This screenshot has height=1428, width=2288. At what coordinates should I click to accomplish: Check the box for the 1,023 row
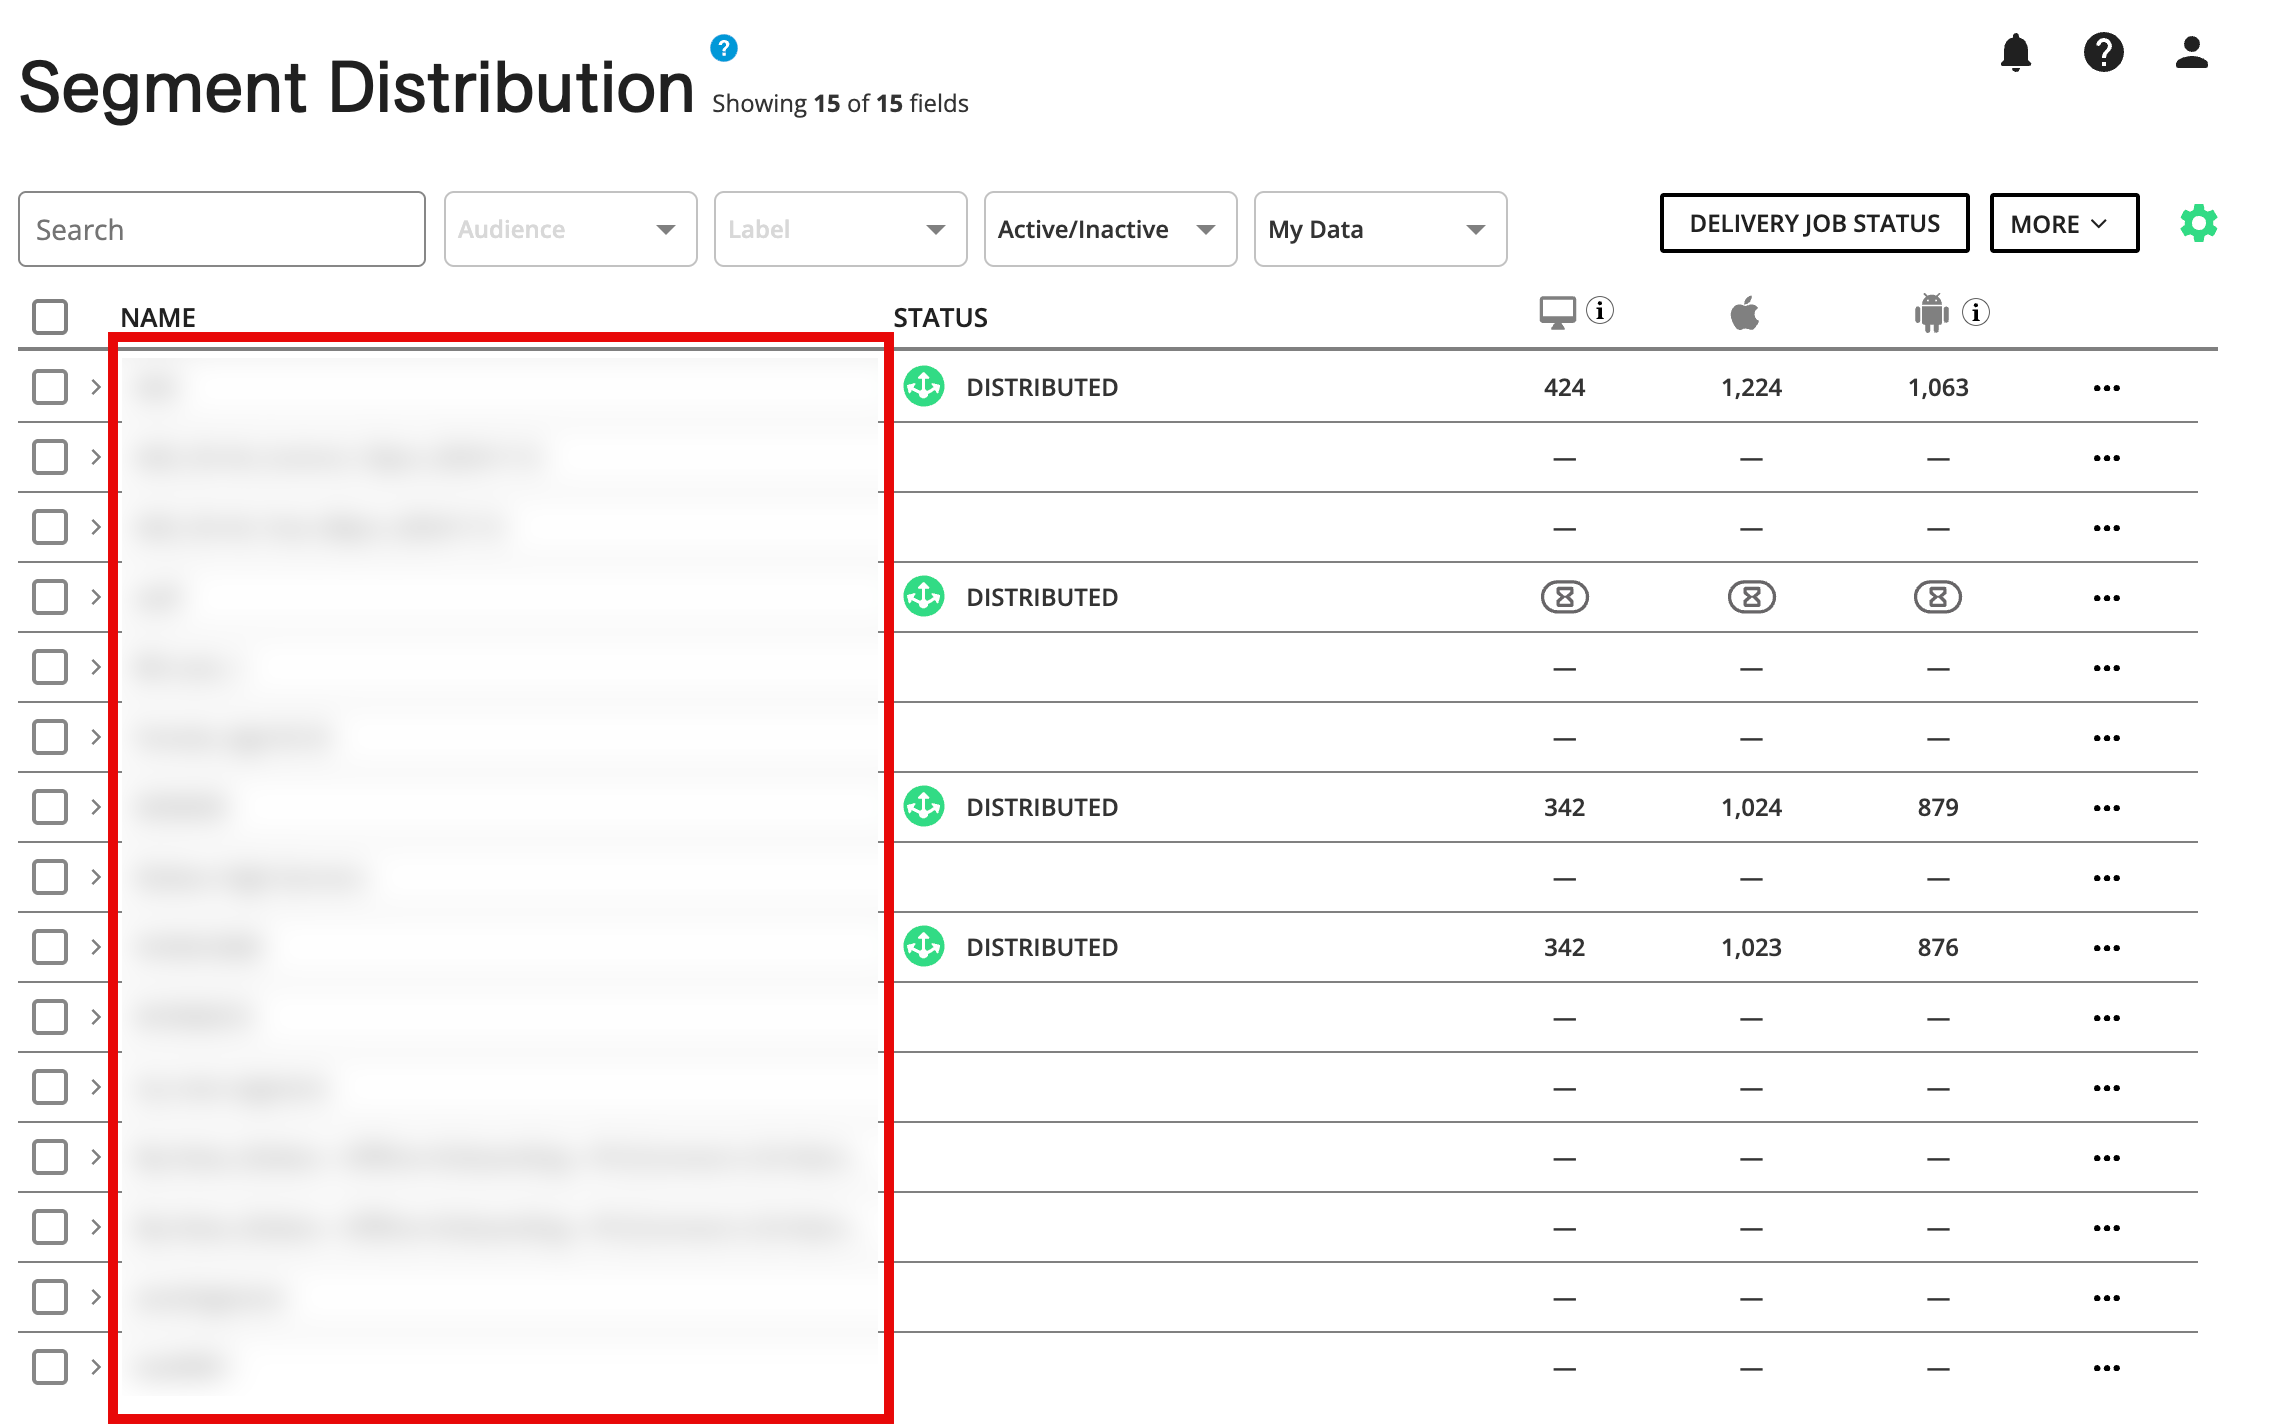click(50, 947)
